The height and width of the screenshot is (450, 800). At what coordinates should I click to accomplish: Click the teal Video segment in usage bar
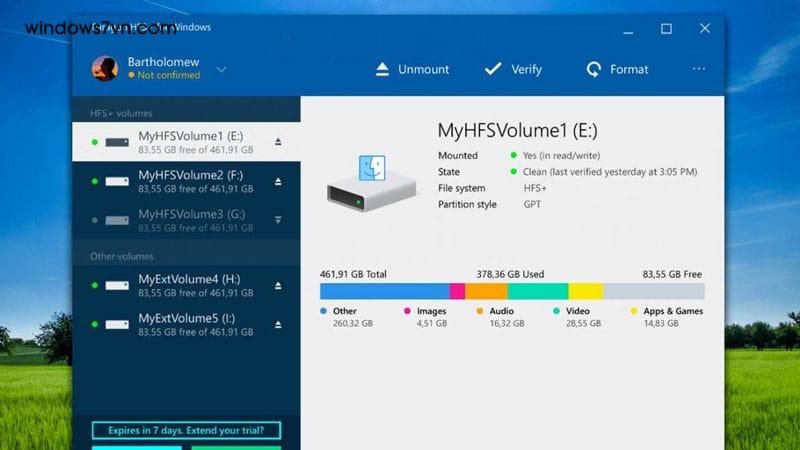tap(538, 291)
